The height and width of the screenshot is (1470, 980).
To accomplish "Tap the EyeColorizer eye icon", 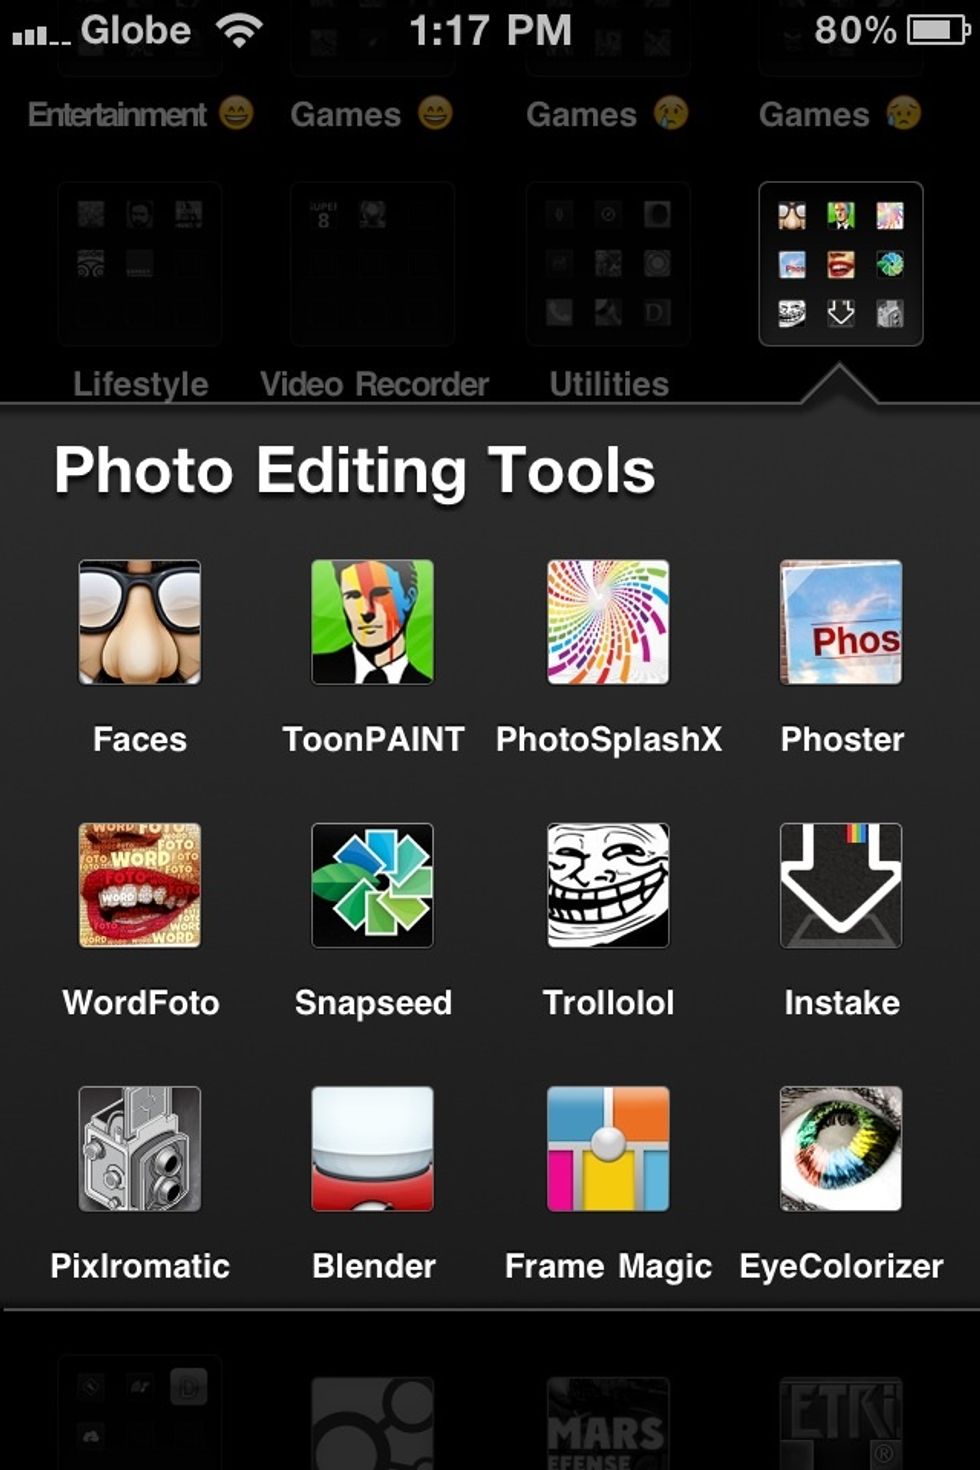I will pos(841,1149).
